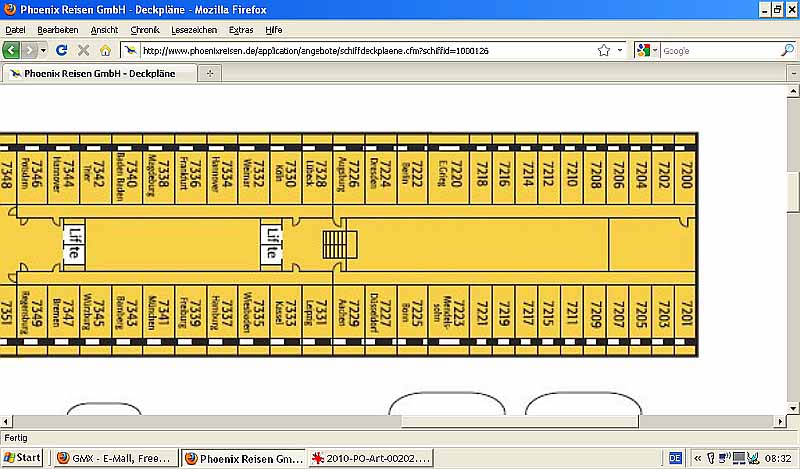
Task: Select cabin 7215 on deck plan
Action: [x=549, y=311]
